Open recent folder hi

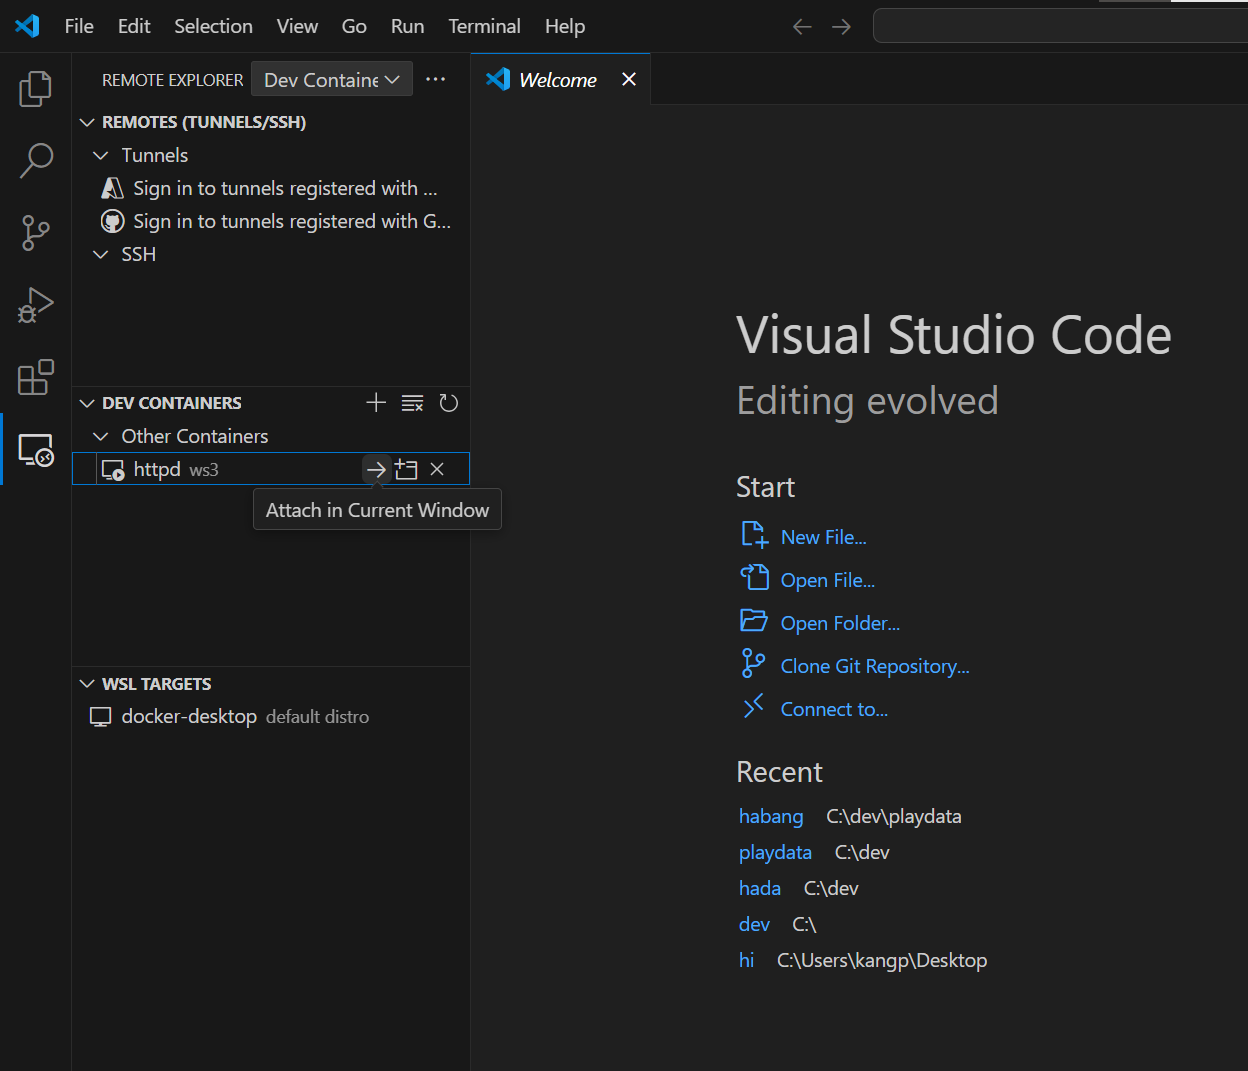(746, 960)
